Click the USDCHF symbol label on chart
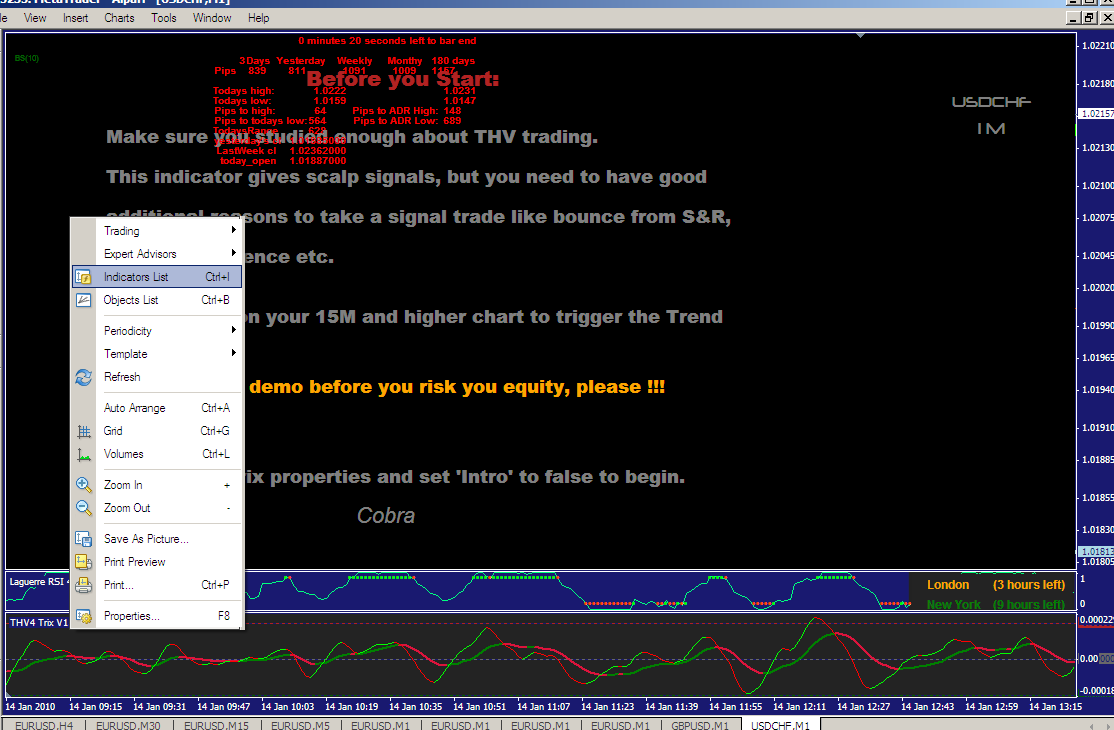The width and height of the screenshot is (1114, 730). point(991,102)
